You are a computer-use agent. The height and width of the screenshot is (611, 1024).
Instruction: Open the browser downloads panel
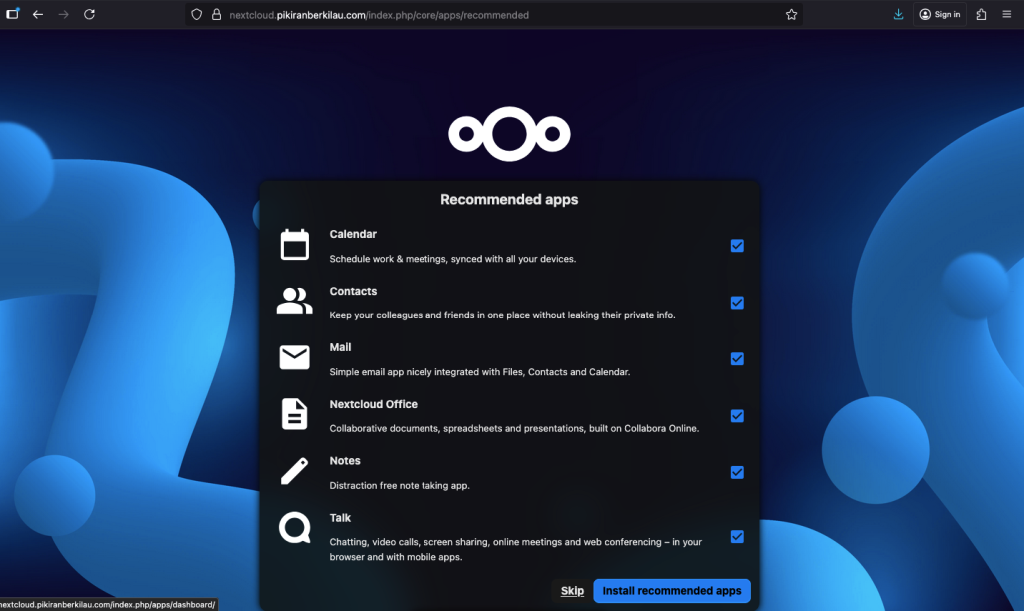898,15
